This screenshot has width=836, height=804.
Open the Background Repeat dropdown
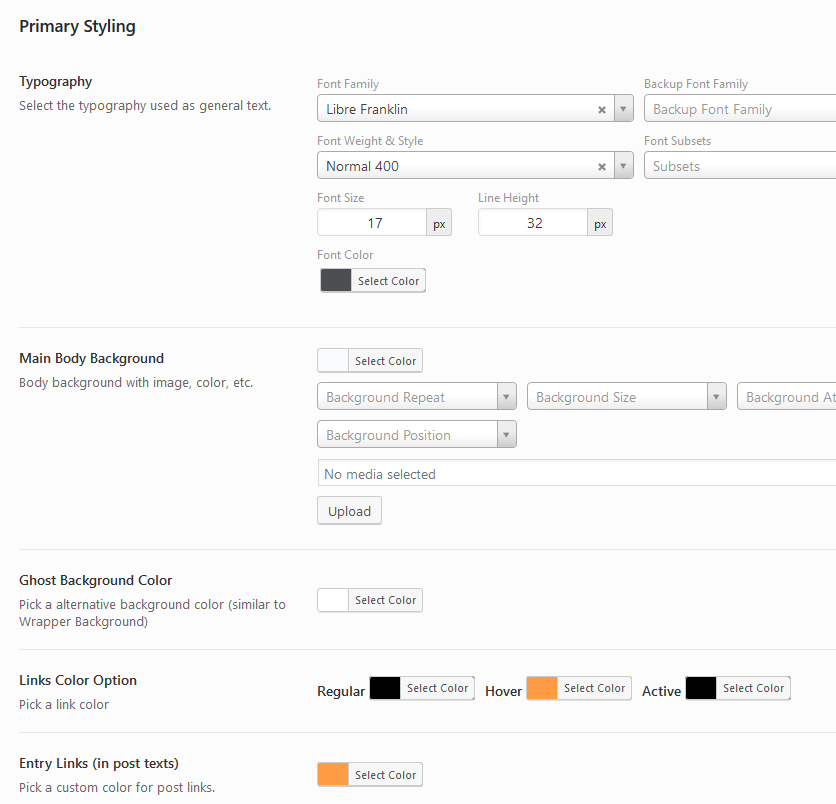(506, 397)
